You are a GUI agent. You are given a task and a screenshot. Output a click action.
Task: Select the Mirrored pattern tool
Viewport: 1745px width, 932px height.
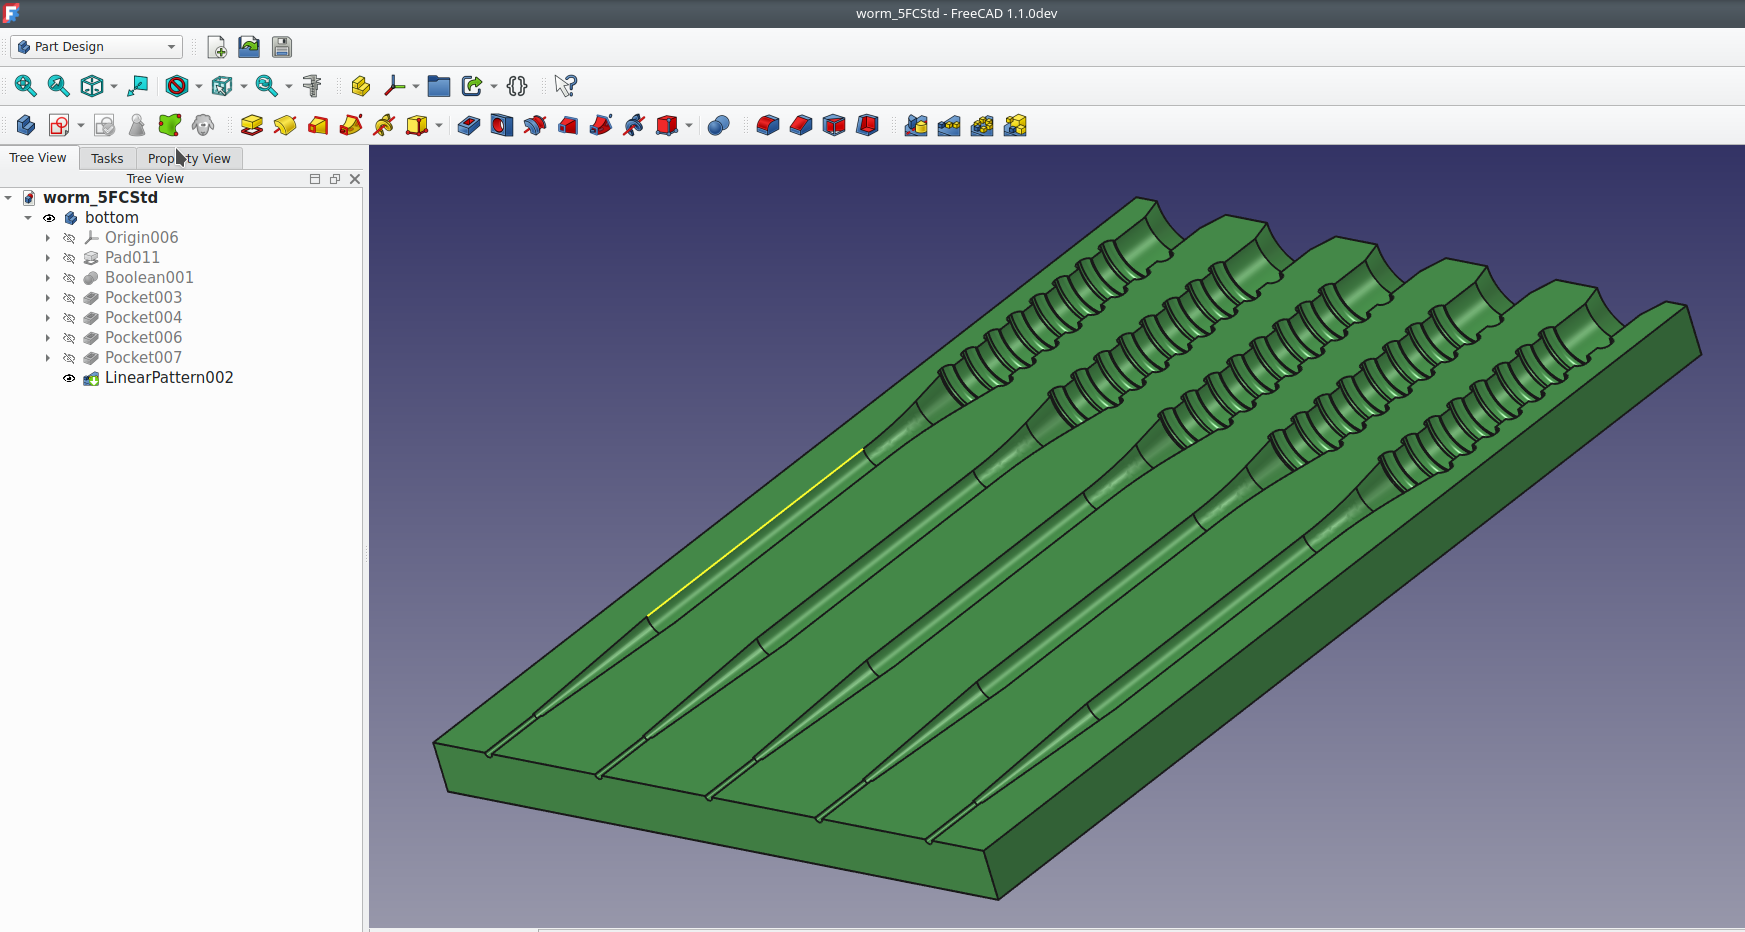(916, 125)
